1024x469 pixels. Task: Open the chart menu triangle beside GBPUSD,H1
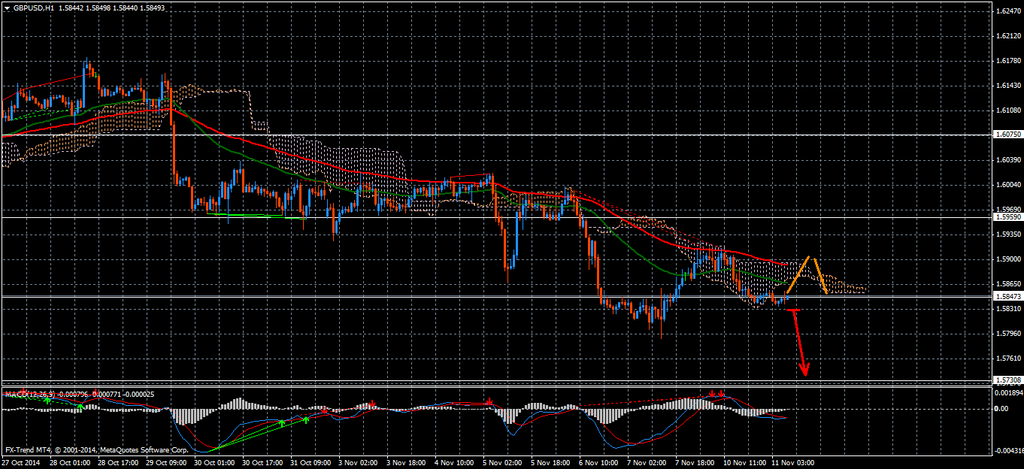6,9
